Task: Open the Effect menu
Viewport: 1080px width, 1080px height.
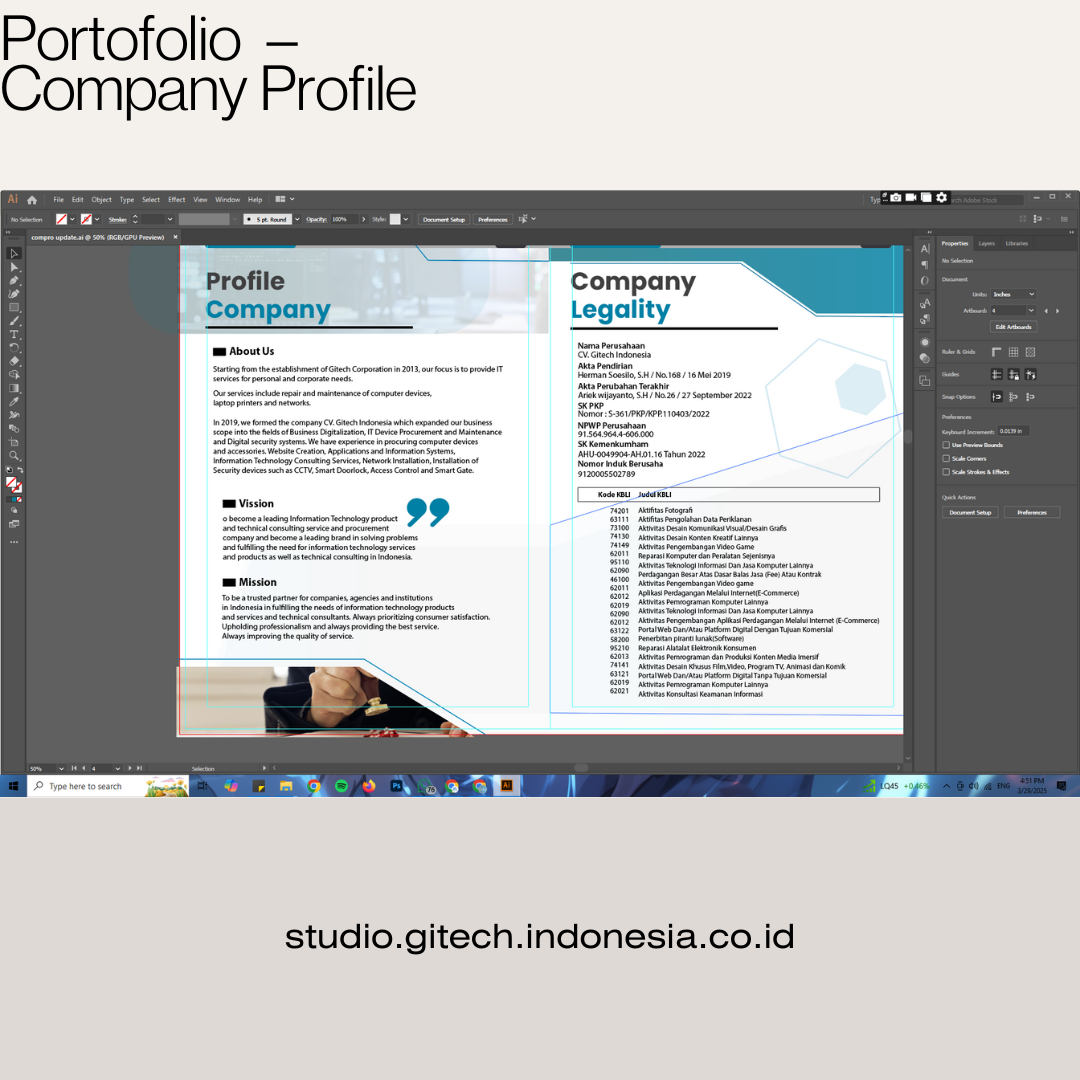Action: 176,199
